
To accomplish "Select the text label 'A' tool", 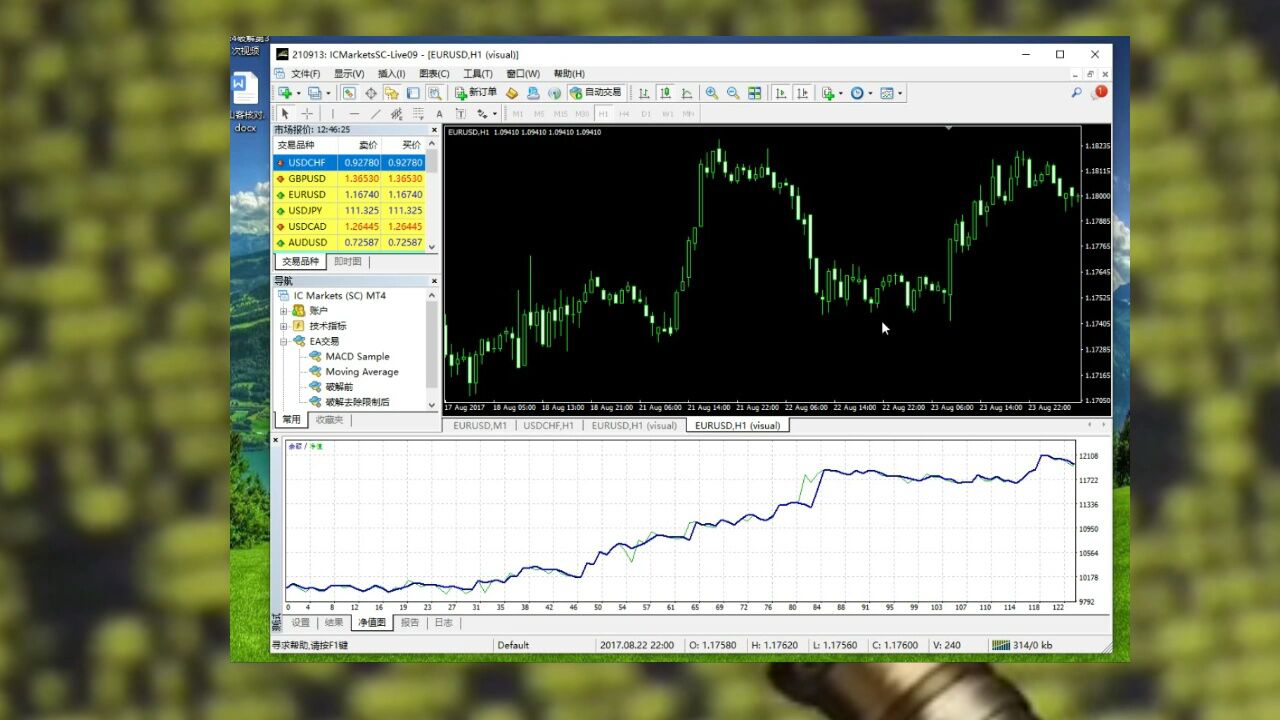I will pyautogui.click(x=439, y=114).
